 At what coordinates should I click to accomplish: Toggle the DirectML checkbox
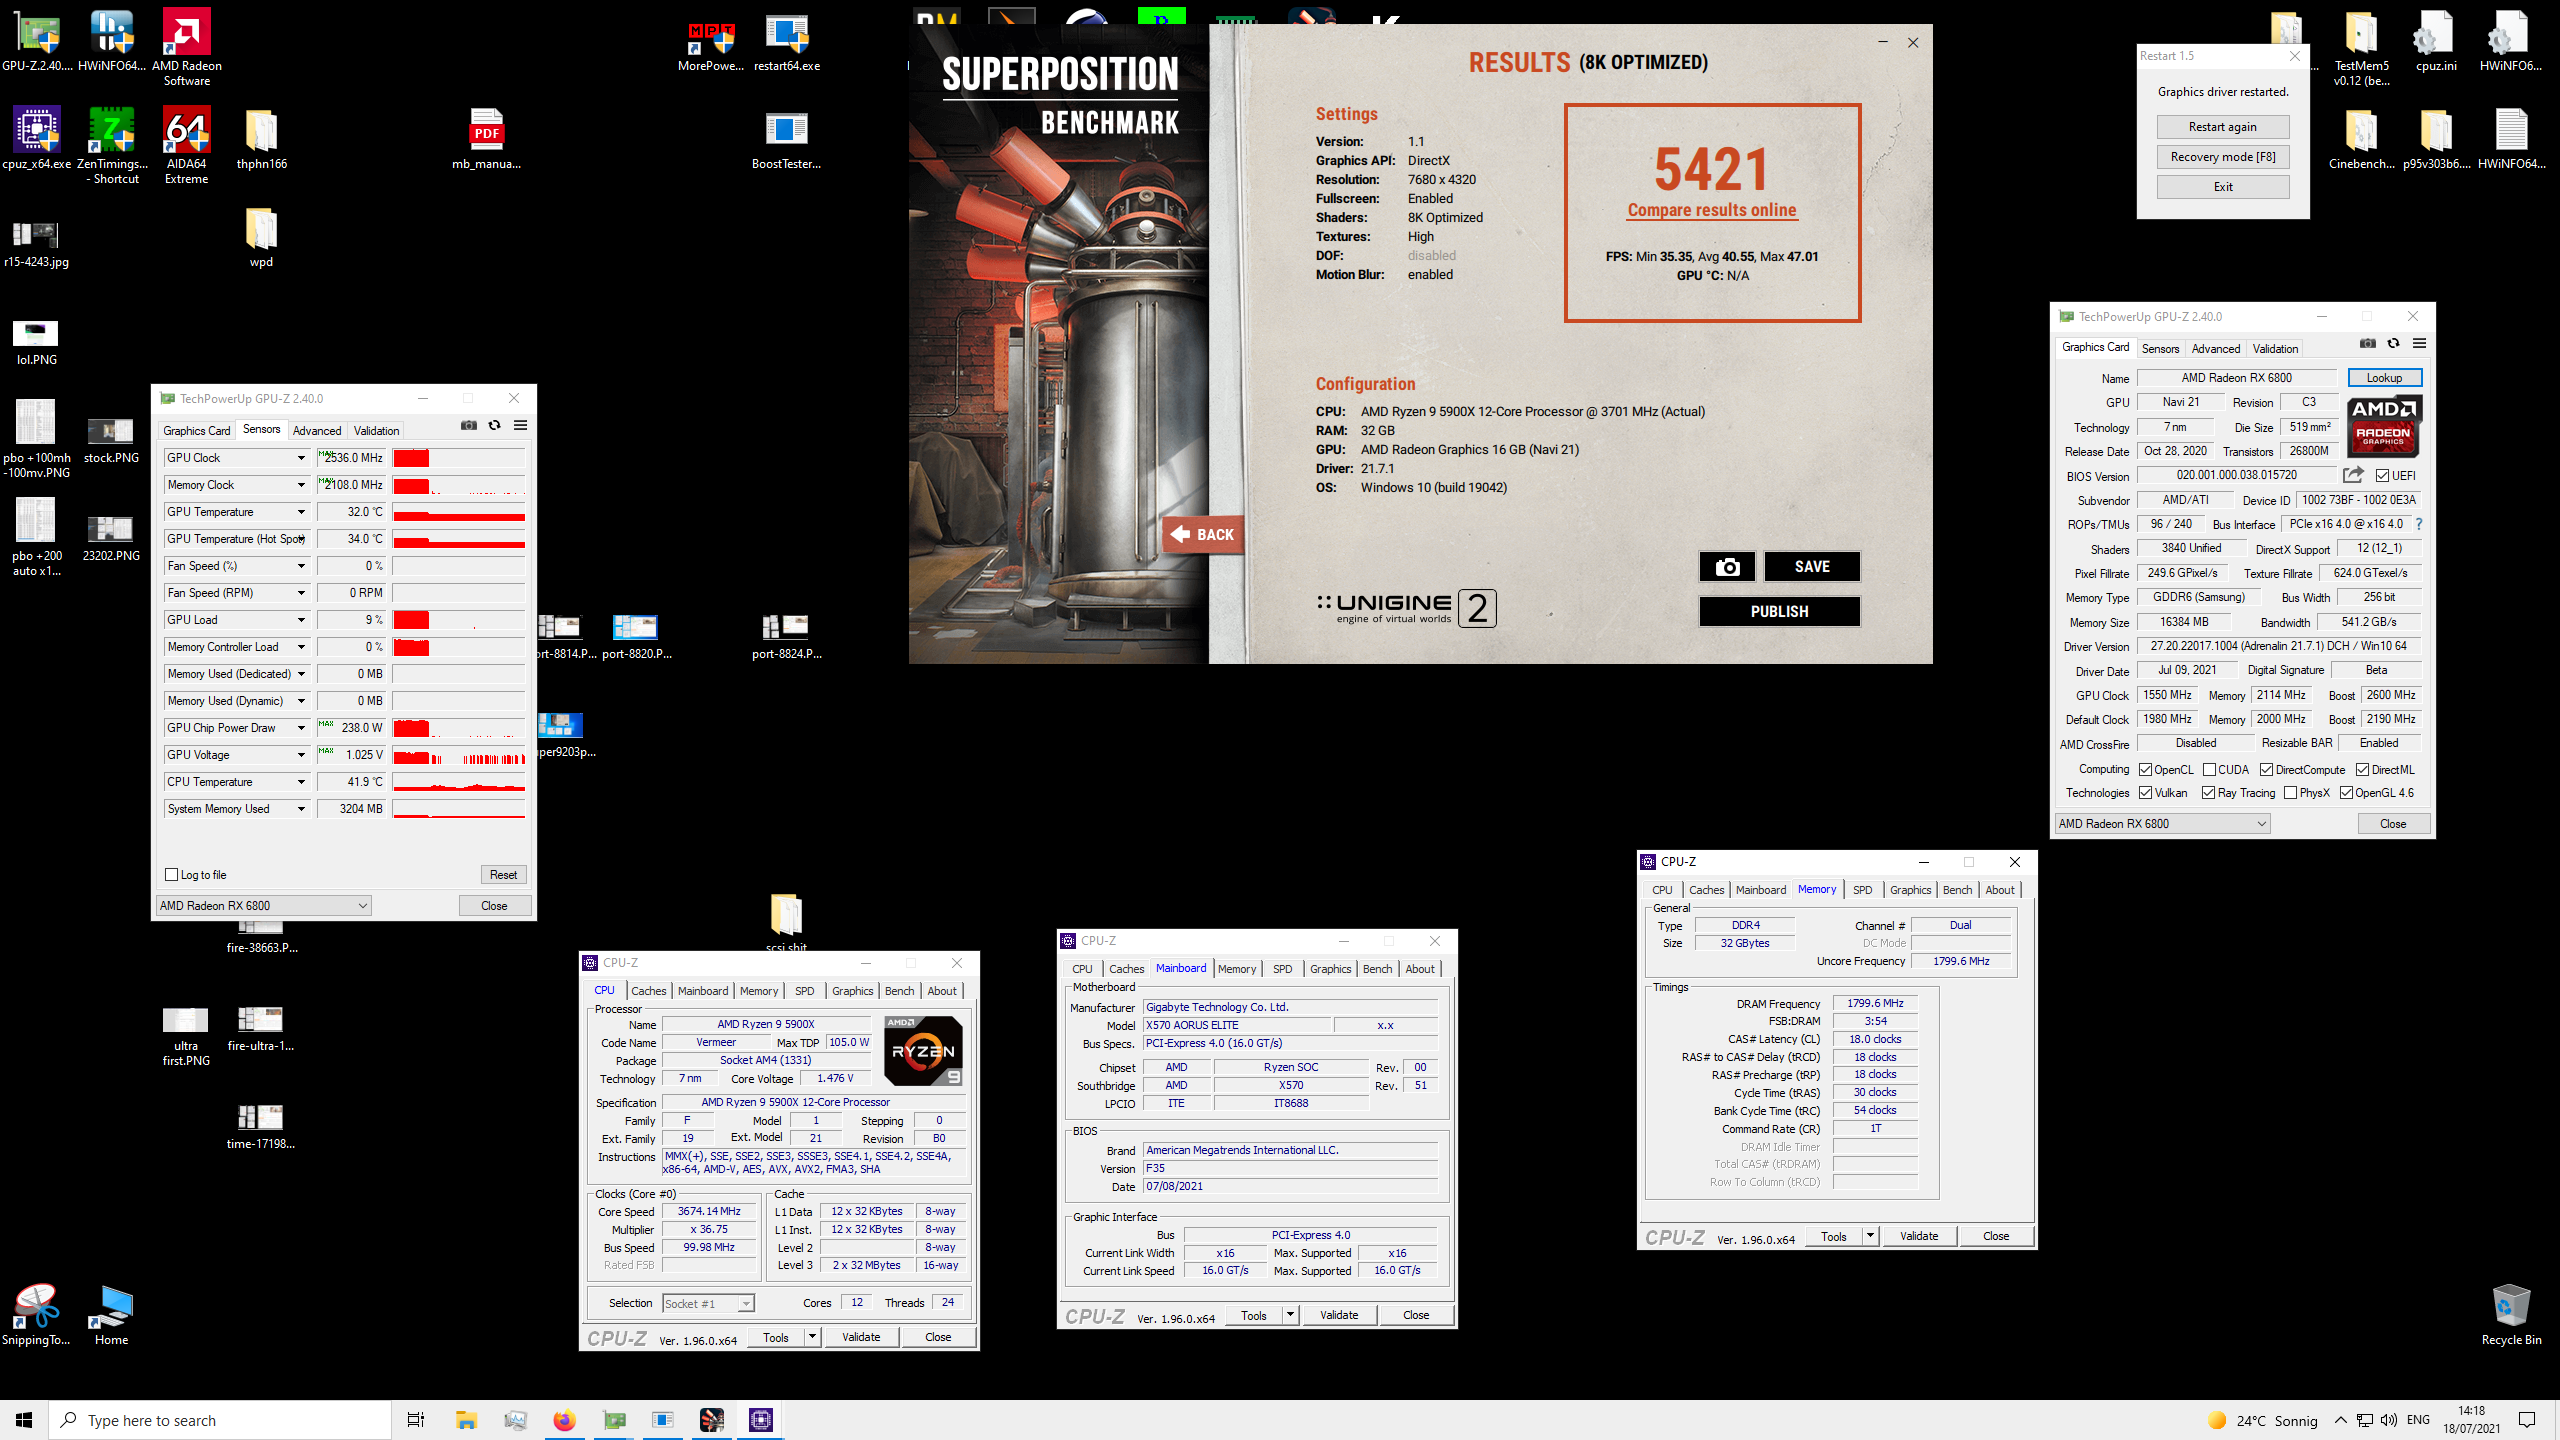[2362, 770]
